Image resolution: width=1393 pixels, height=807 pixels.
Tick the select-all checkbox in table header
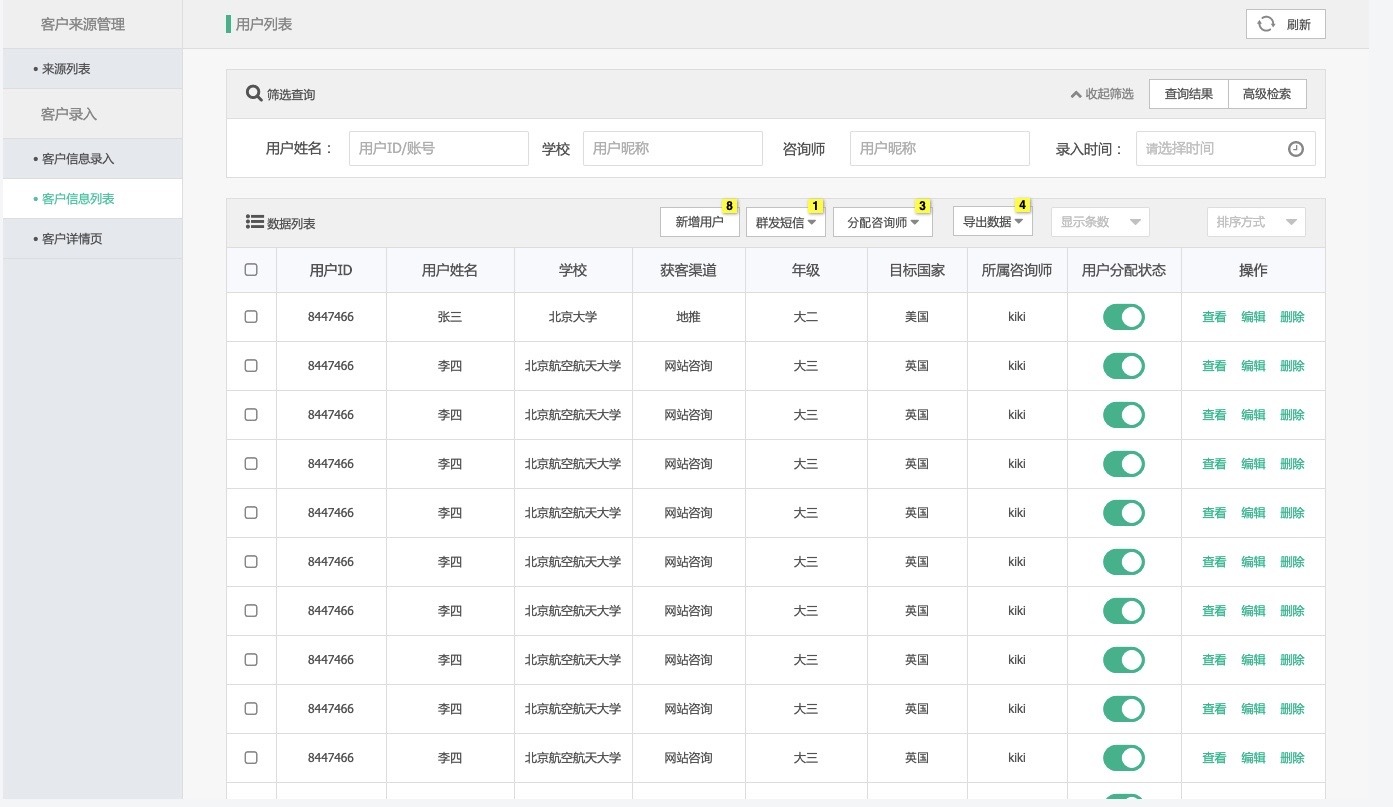251,270
